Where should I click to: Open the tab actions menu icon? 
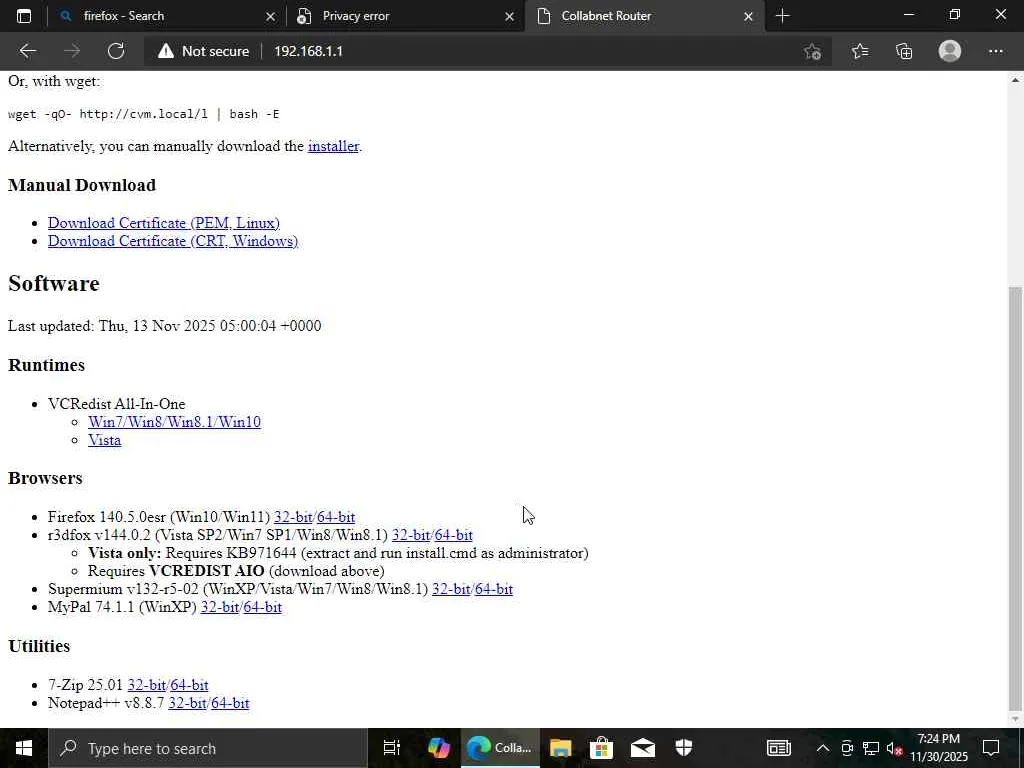(x=24, y=16)
